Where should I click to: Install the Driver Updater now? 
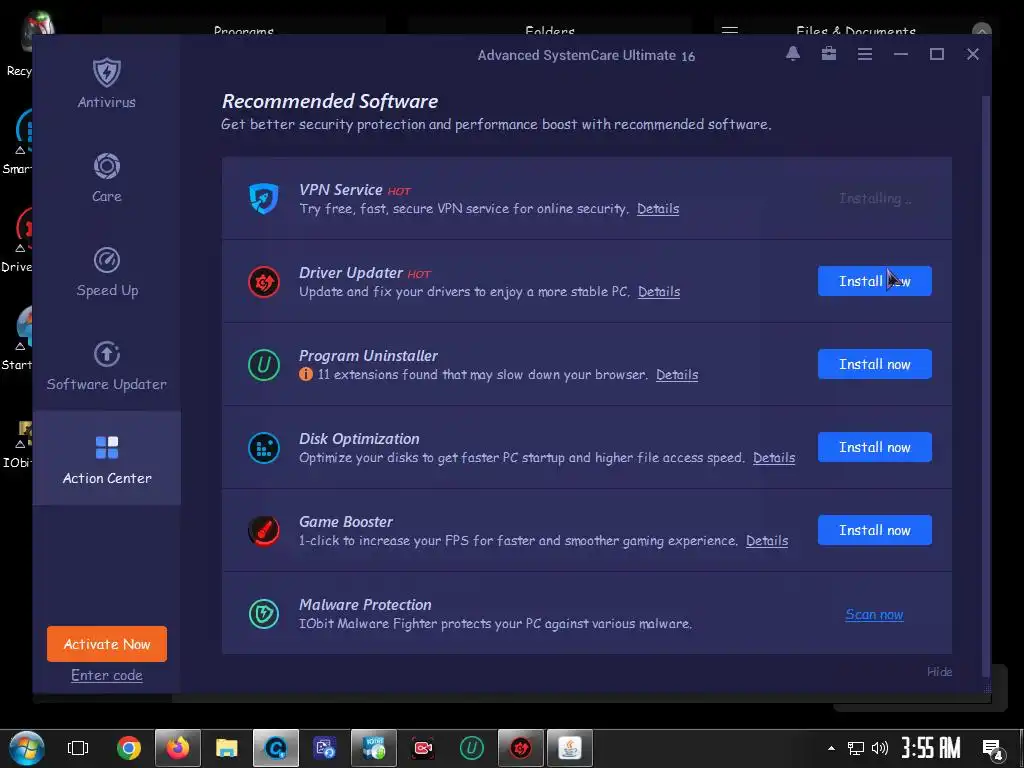point(874,281)
